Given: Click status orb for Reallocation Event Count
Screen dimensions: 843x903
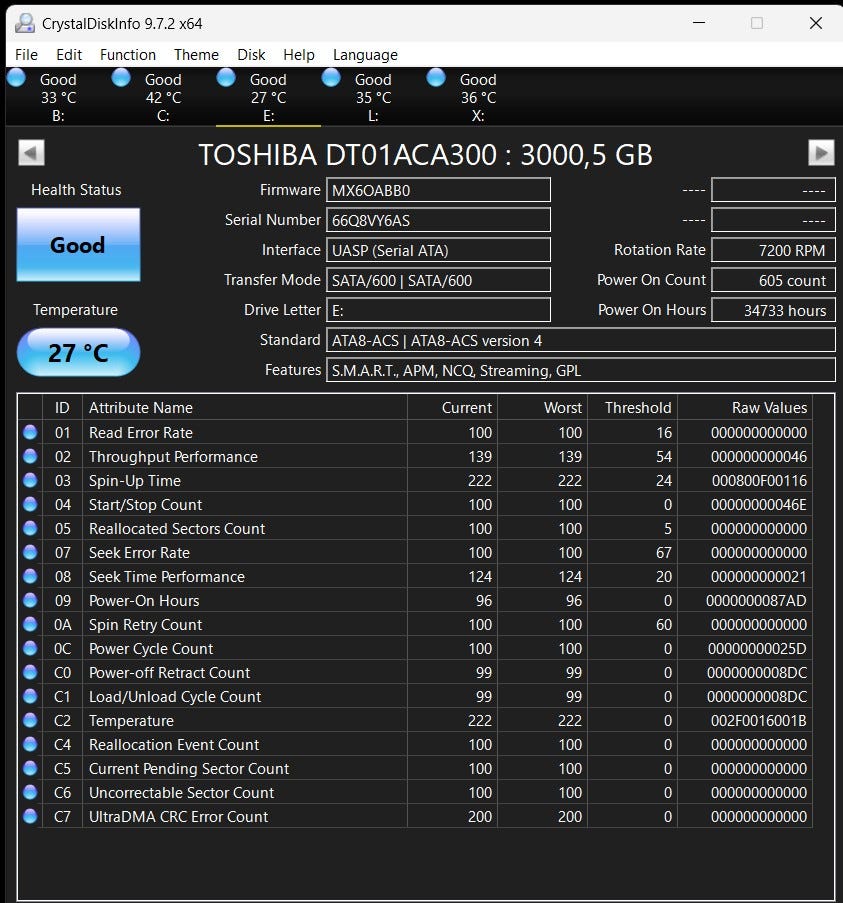Looking at the screenshot, I should [x=30, y=744].
